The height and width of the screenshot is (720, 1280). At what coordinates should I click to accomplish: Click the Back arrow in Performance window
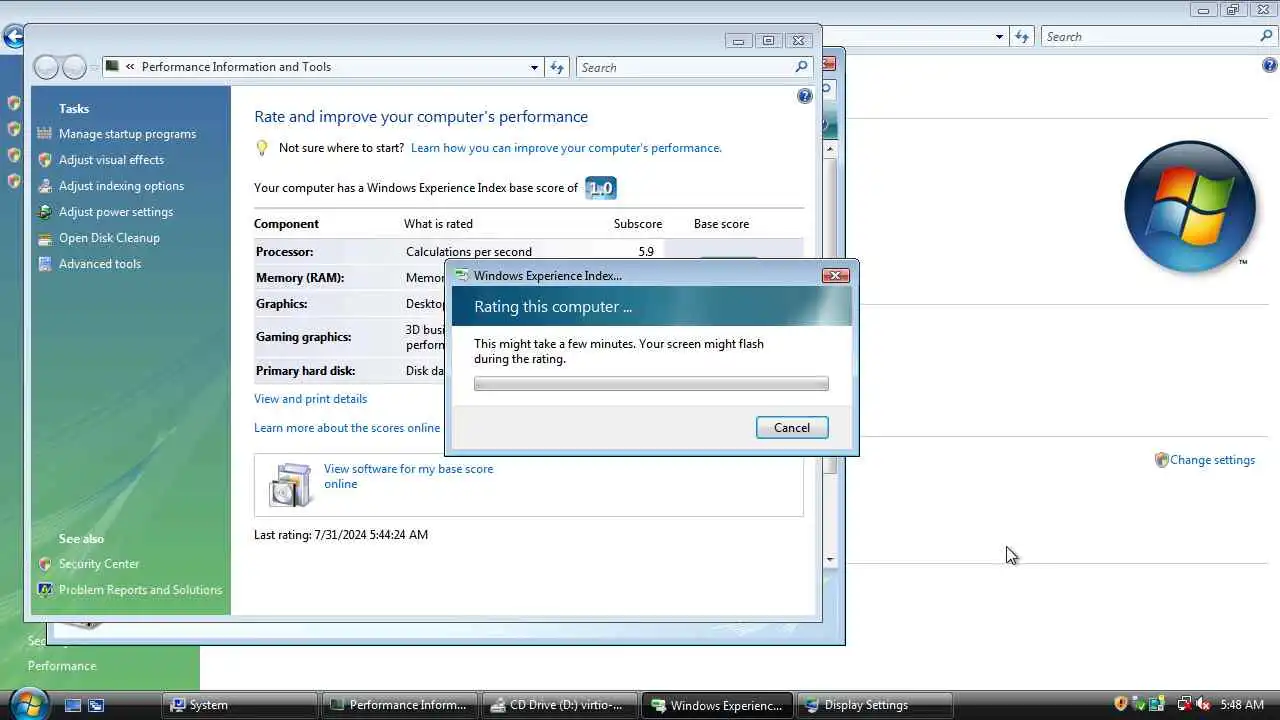click(46, 67)
